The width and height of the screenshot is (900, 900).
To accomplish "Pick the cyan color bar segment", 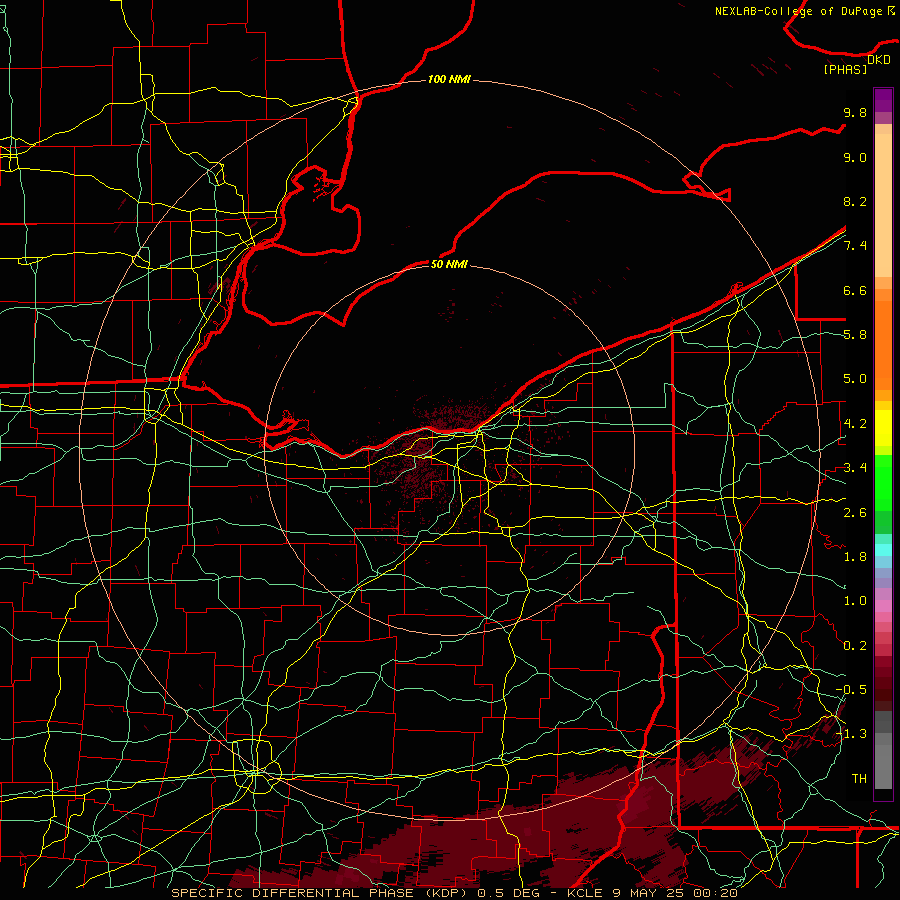I will (x=883, y=550).
